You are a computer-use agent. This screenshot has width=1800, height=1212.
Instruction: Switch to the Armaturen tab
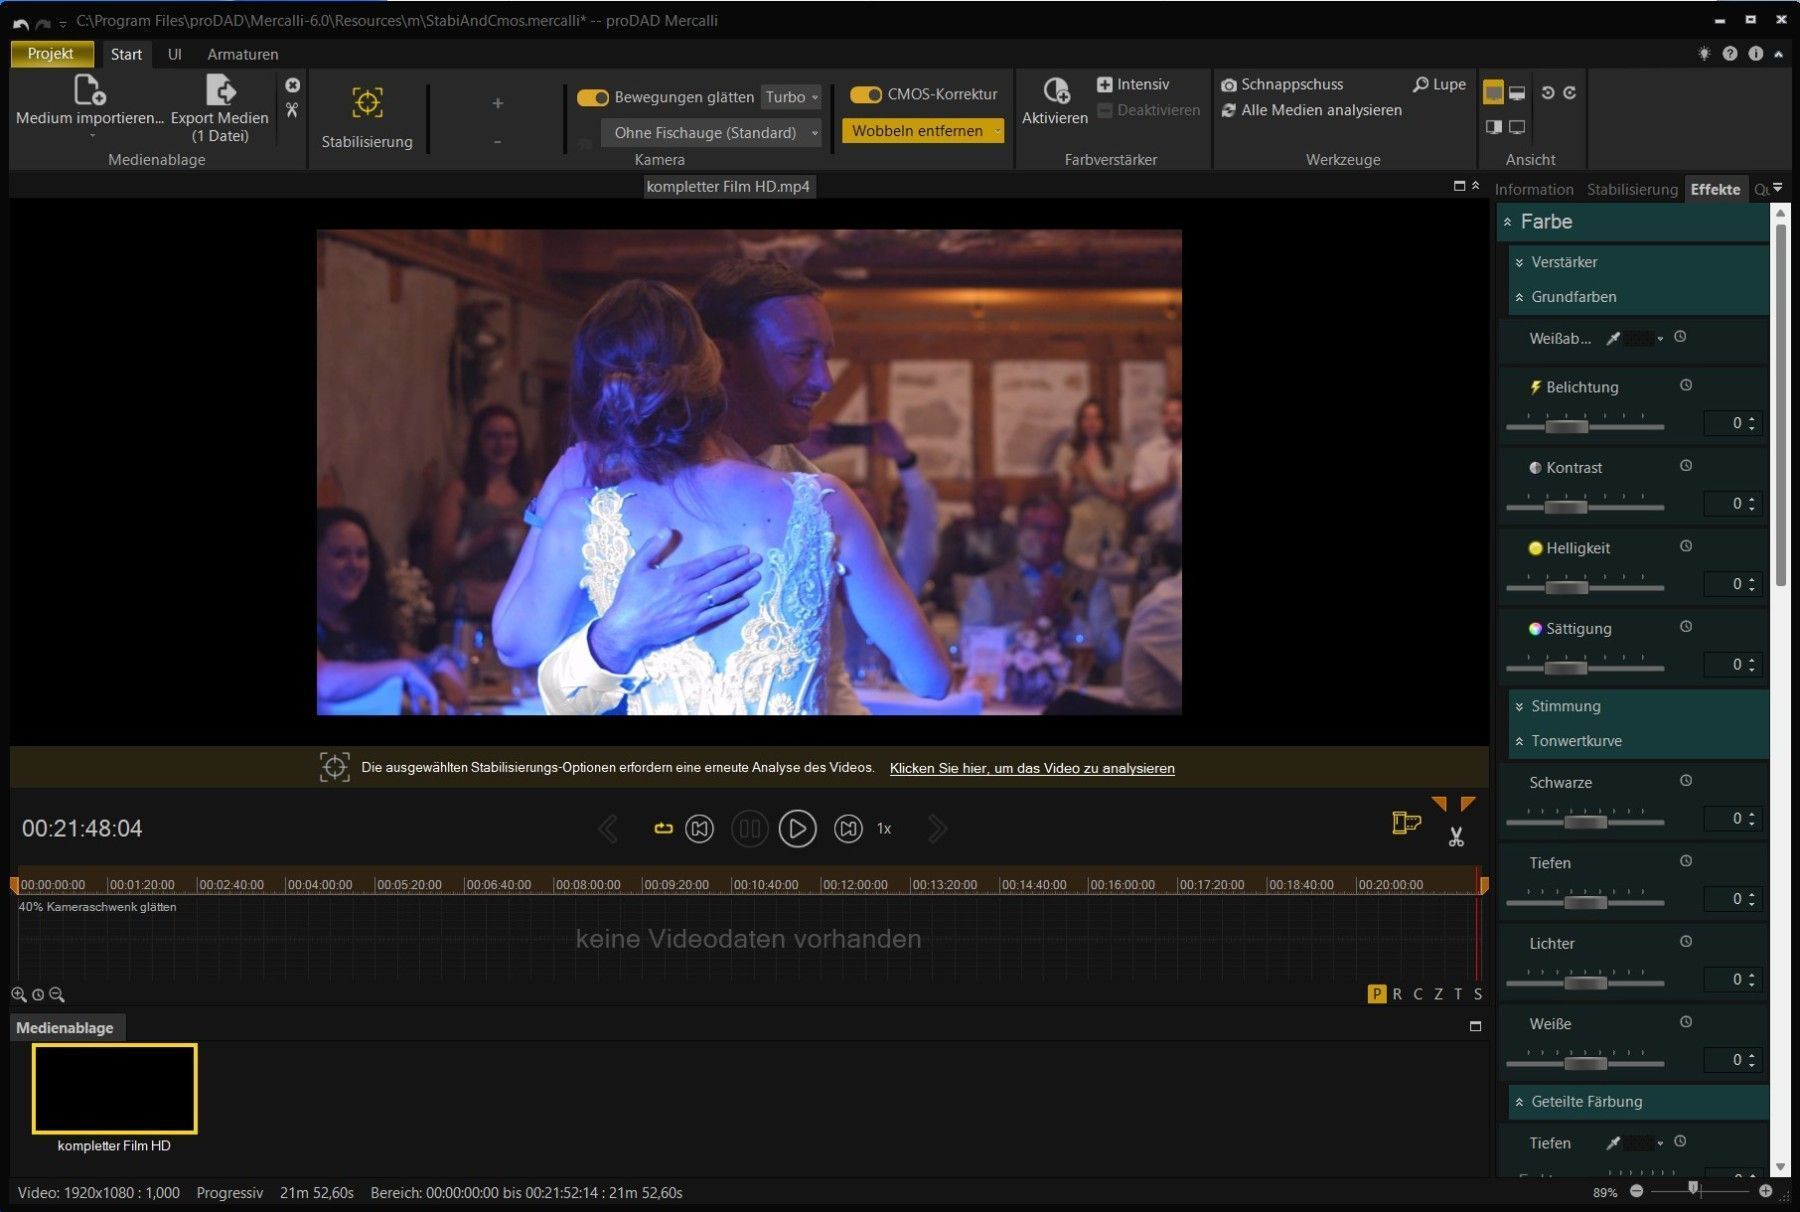[242, 54]
